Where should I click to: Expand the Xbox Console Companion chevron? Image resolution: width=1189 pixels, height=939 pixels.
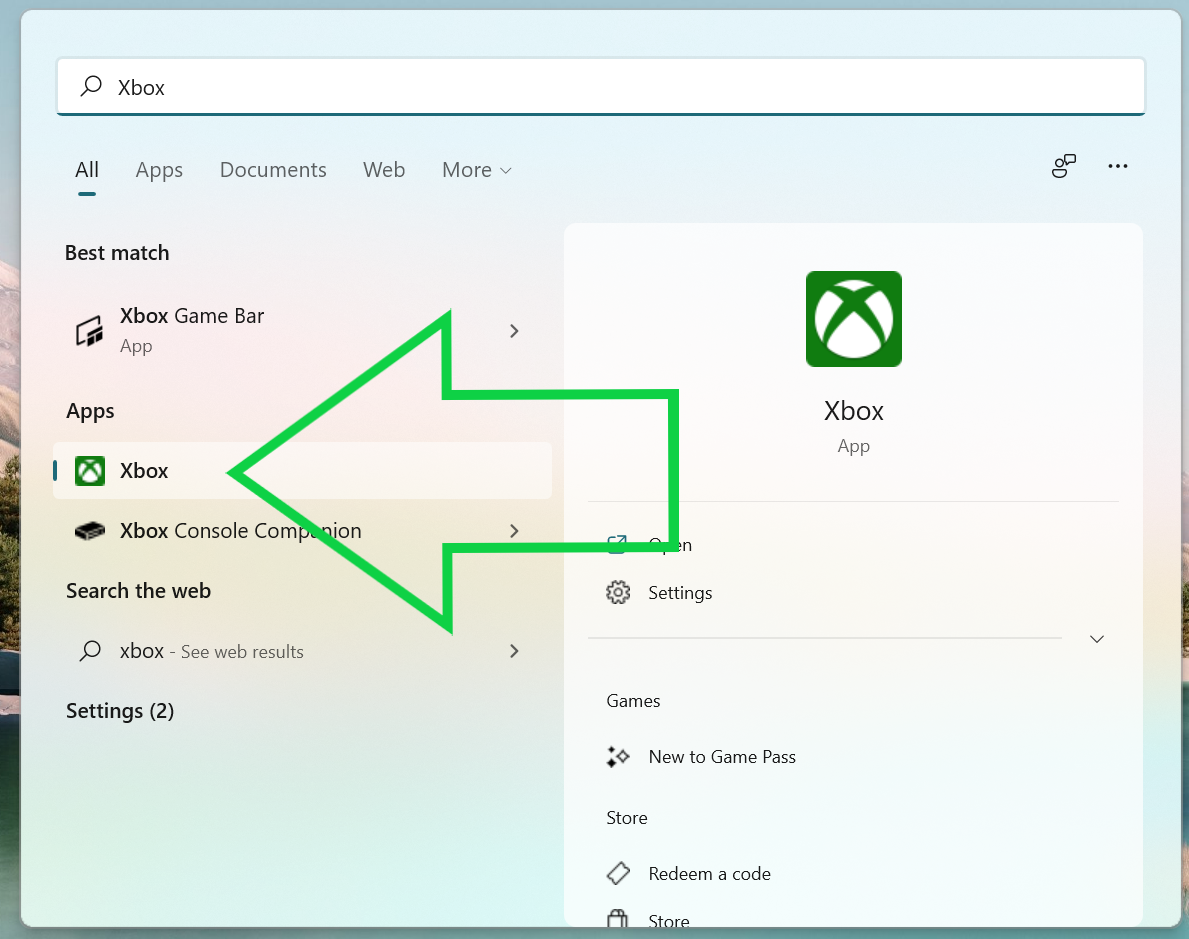pos(513,531)
